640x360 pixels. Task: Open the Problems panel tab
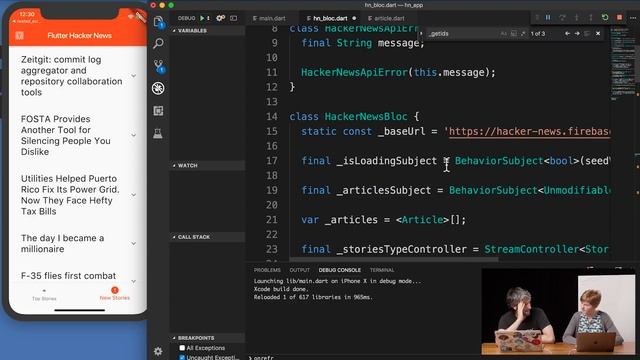click(x=267, y=270)
